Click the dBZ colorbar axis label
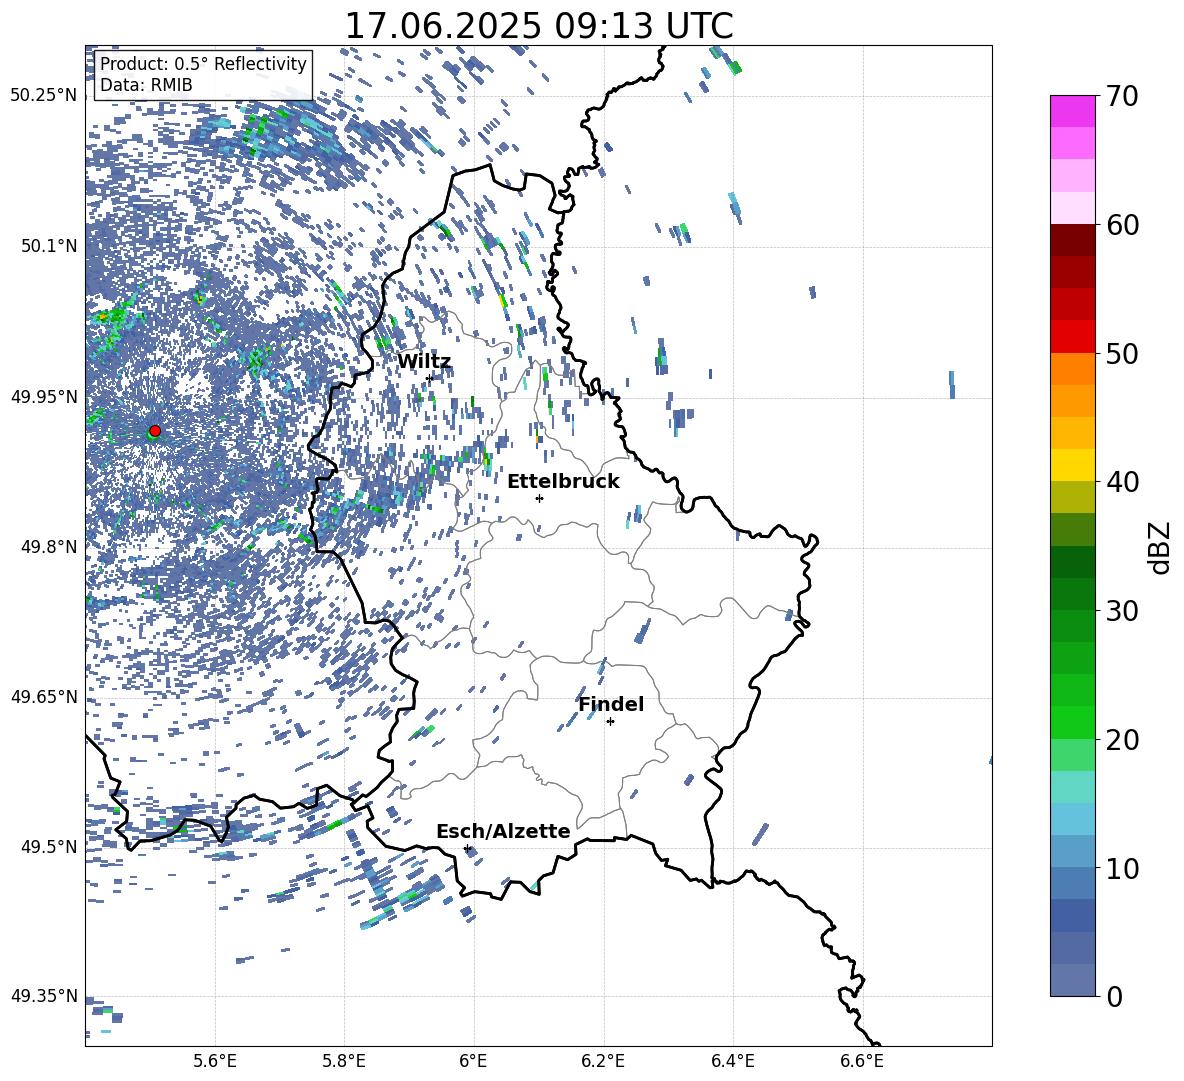Viewport: 1184px width, 1081px height. pos(1161,547)
